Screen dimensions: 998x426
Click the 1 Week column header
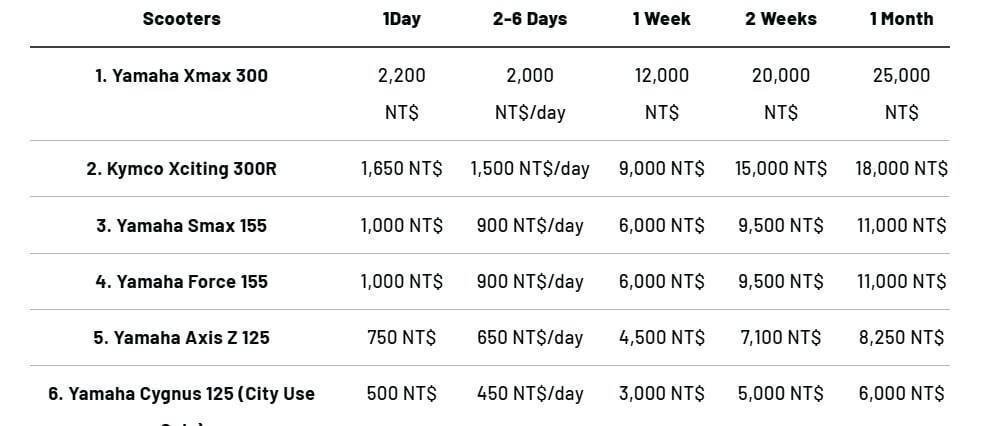coord(661,19)
